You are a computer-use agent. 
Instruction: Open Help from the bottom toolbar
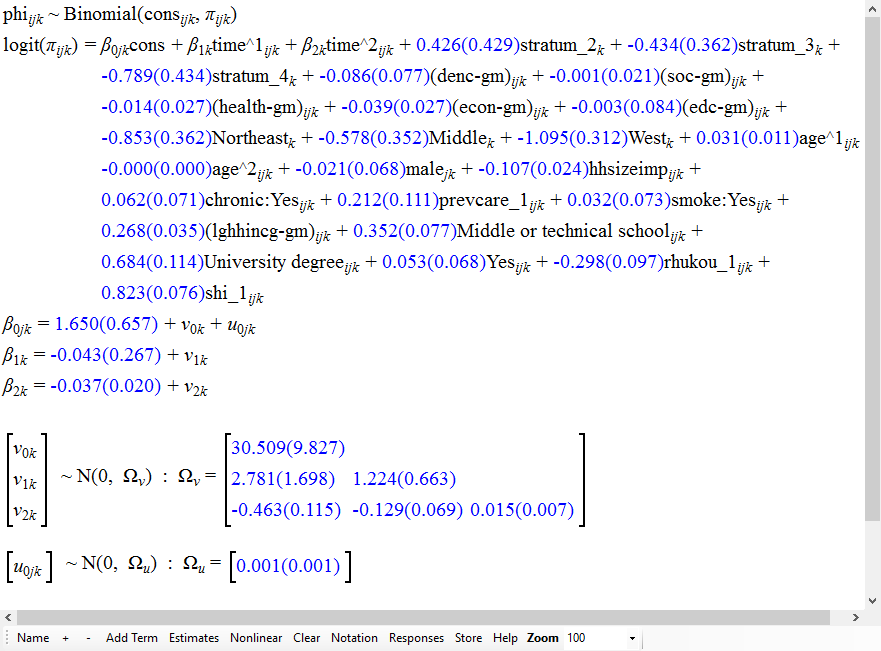(x=505, y=638)
